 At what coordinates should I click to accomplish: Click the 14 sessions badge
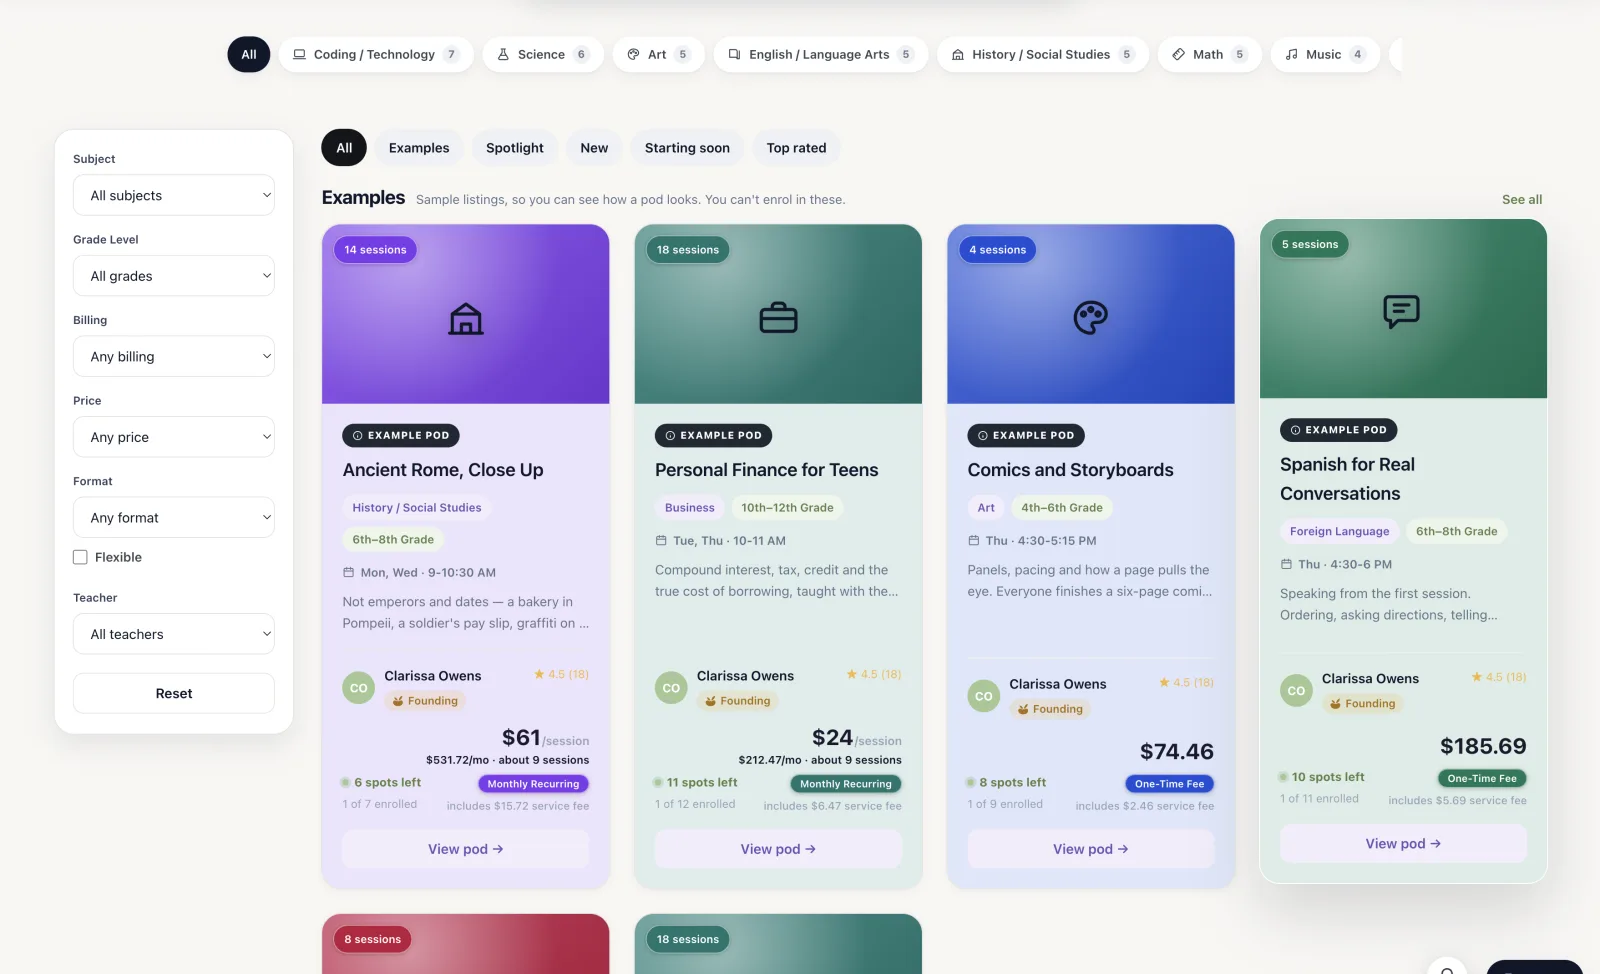point(375,250)
